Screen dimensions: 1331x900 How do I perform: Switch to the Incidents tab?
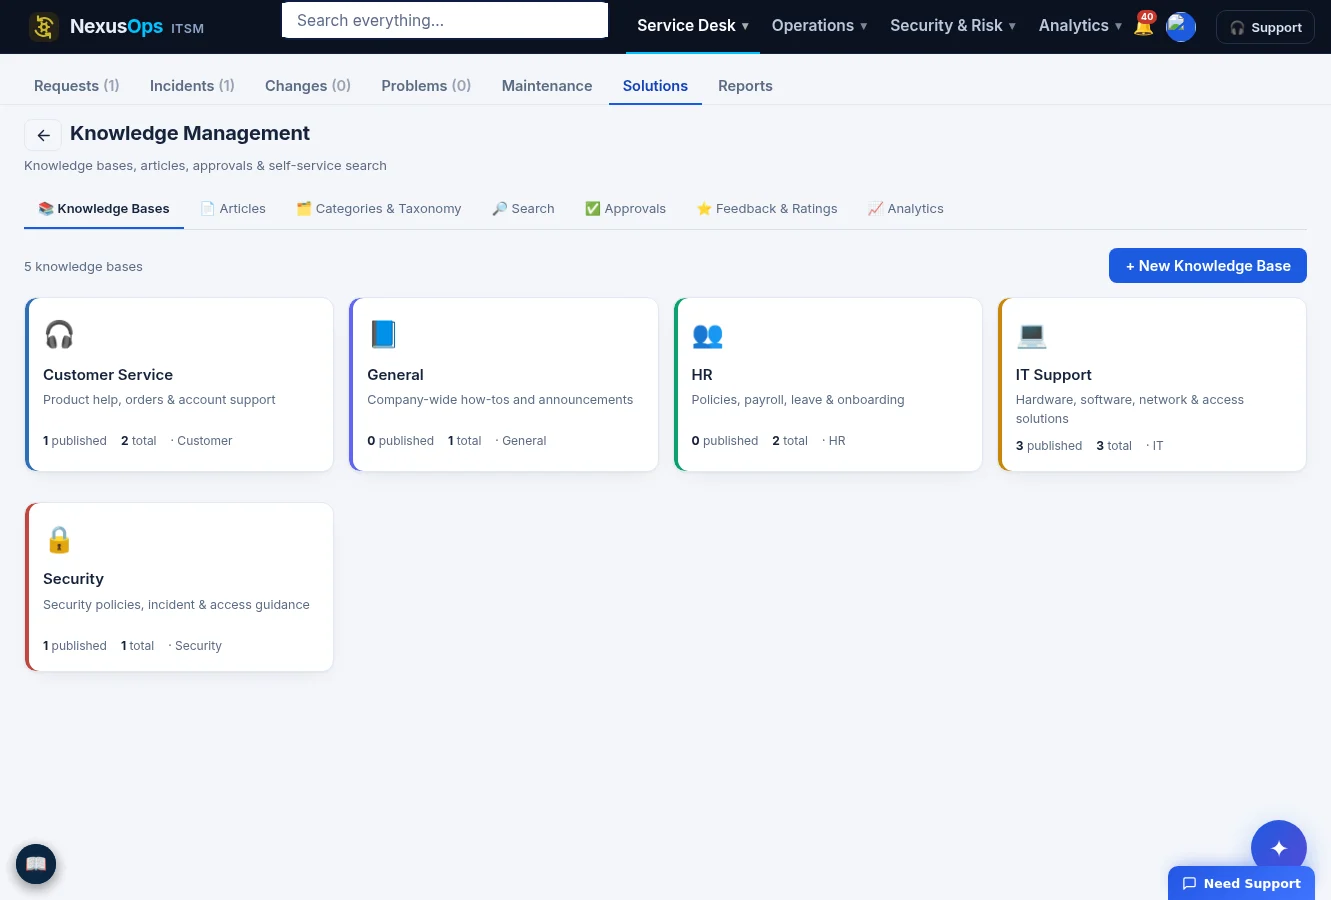point(192,86)
